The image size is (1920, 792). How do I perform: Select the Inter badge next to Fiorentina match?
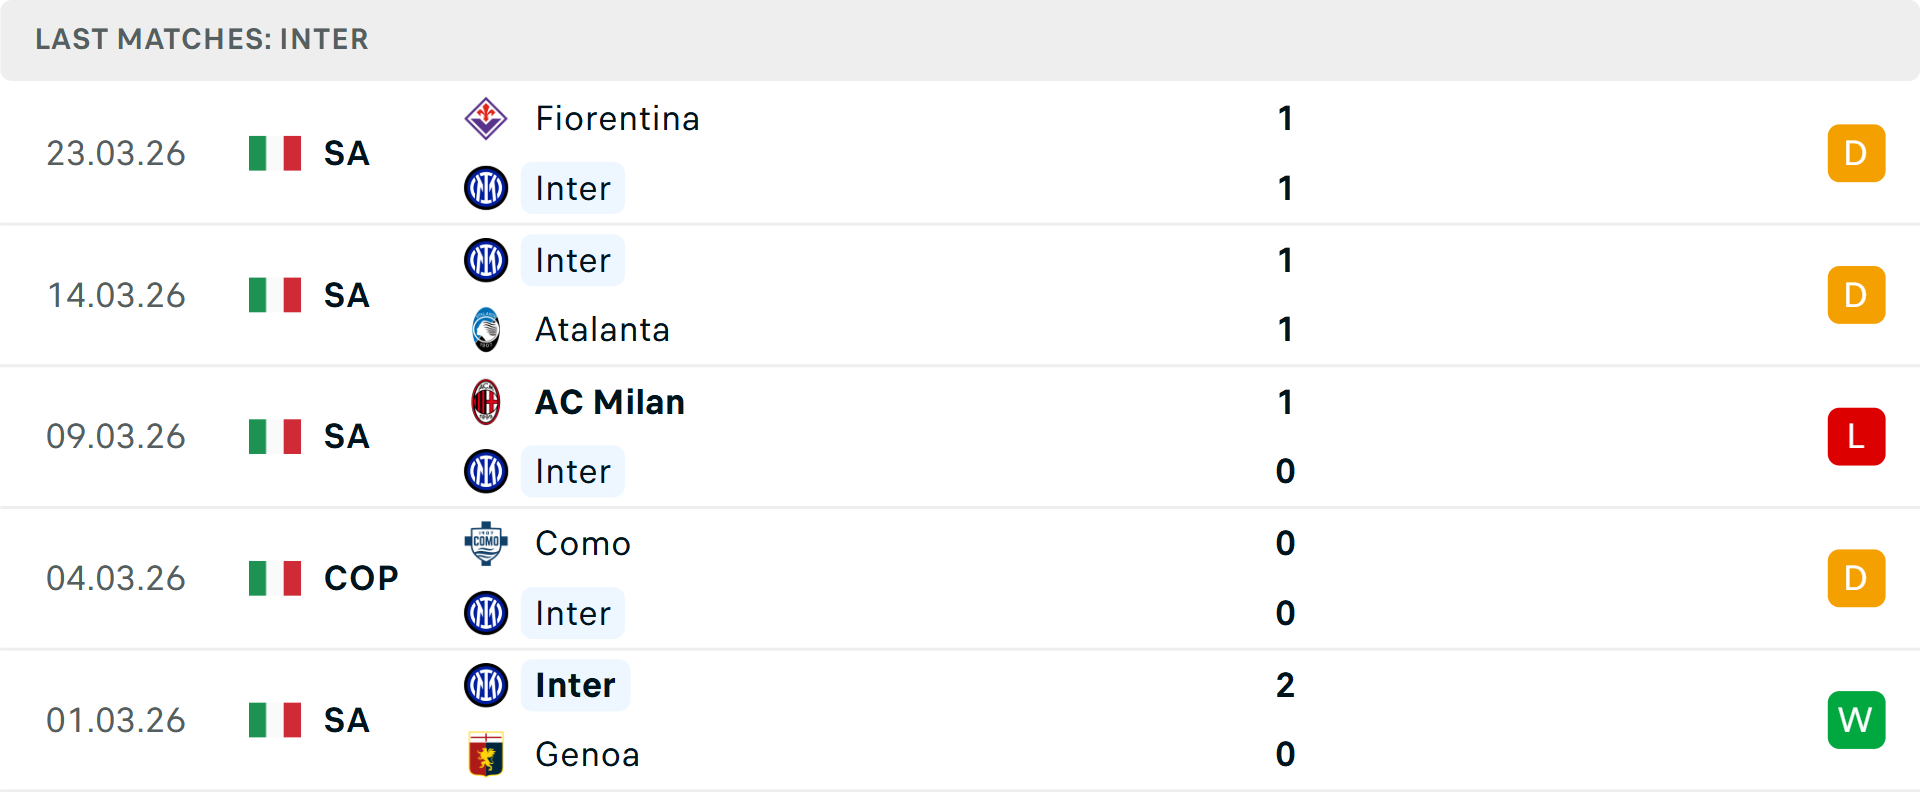(x=486, y=188)
